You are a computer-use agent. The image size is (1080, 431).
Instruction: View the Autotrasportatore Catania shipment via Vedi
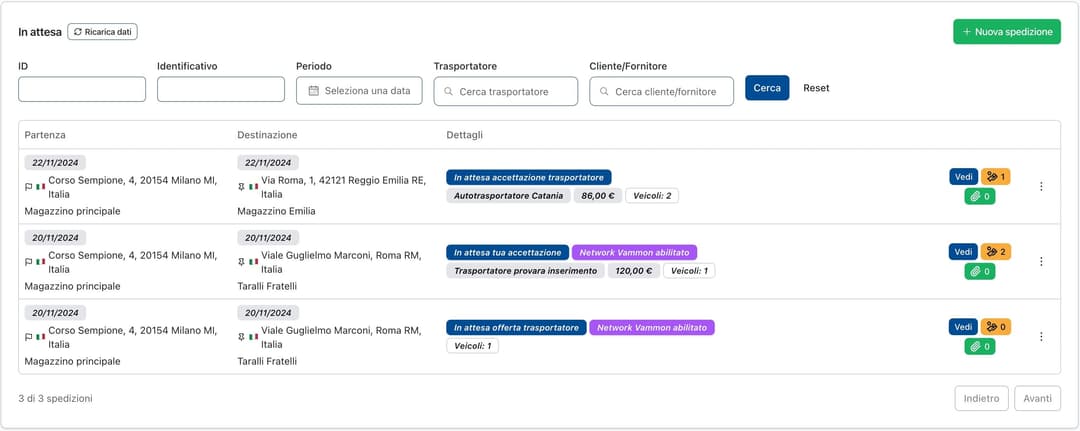tap(964, 177)
